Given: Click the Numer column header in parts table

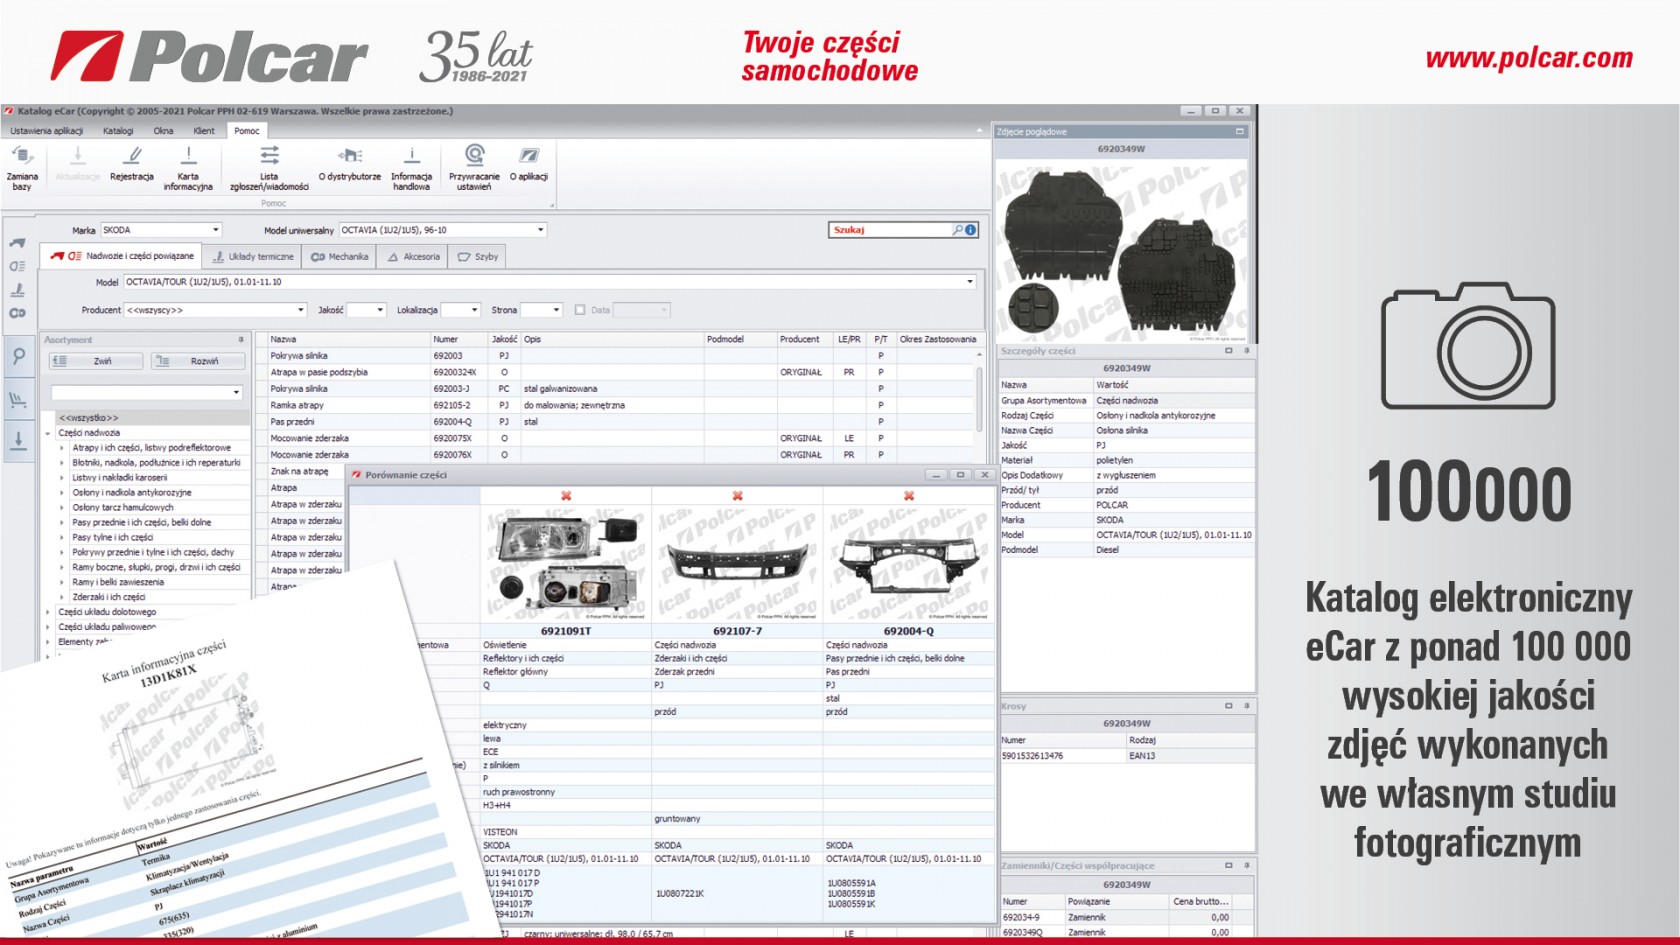Looking at the screenshot, I should (x=459, y=339).
